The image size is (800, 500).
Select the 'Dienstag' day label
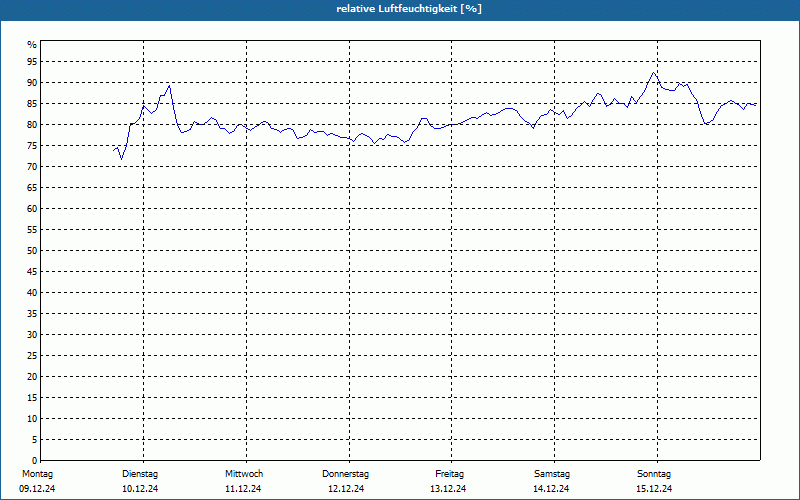coord(140,474)
